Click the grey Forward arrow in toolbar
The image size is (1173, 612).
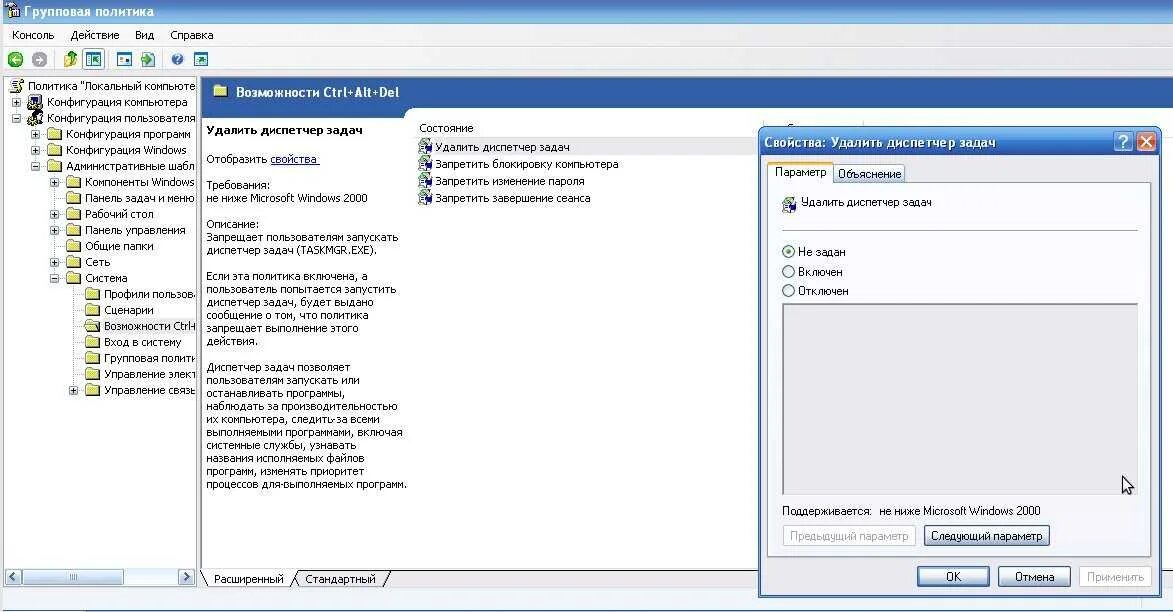pos(39,59)
